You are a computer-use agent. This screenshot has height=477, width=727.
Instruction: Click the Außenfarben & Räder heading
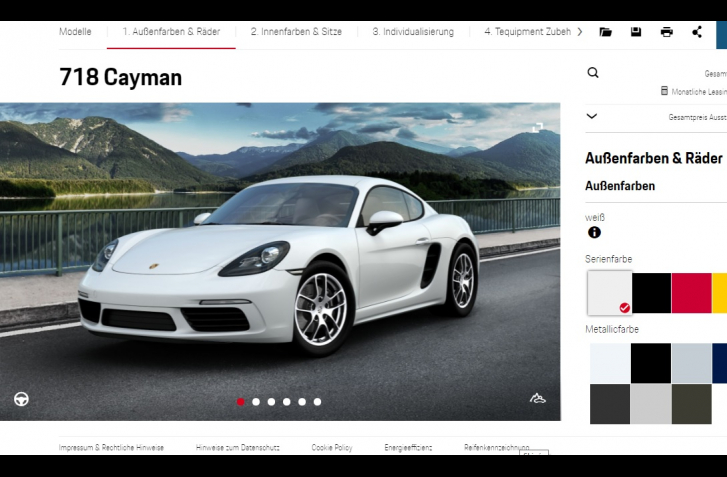654,158
